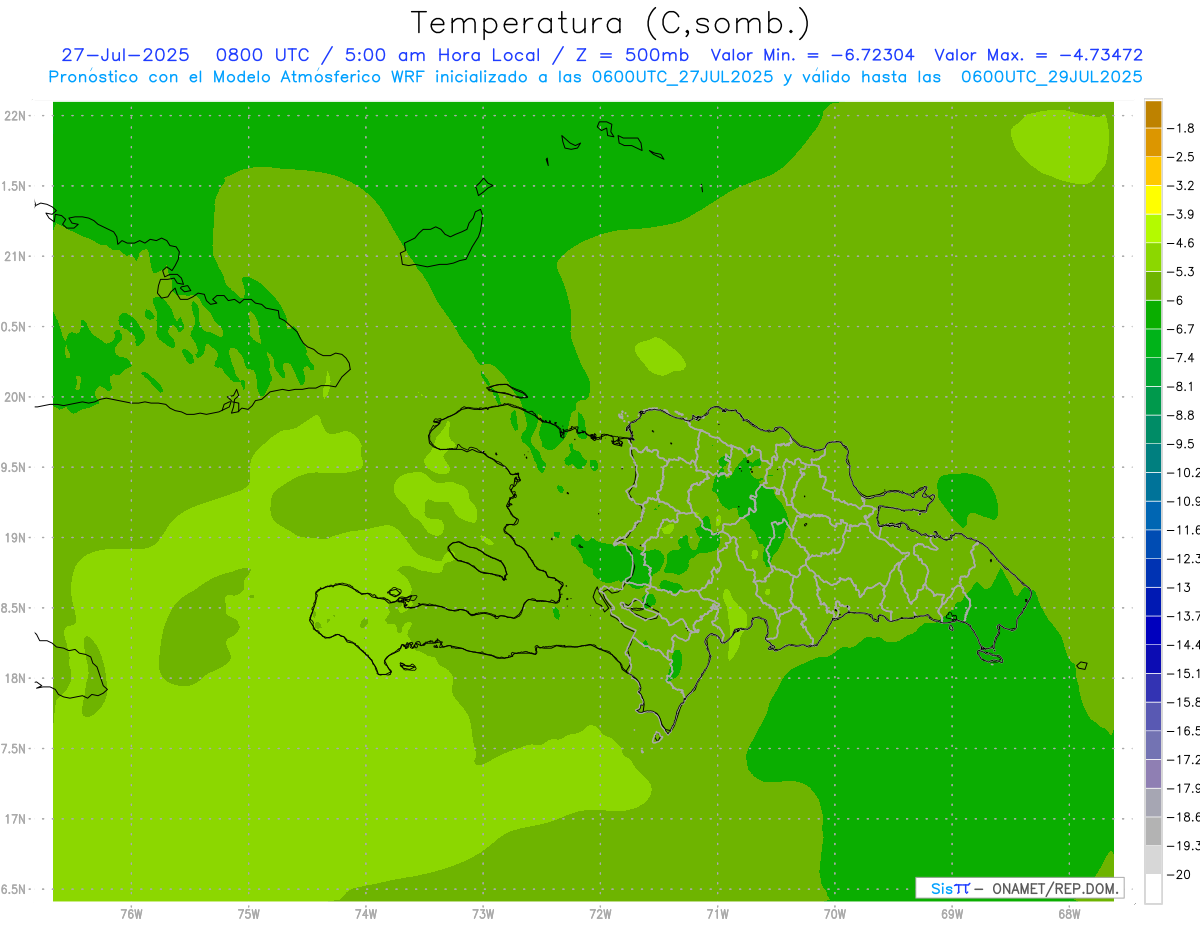The height and width of the screenshot is (927, 1200).
Task: Click the '-3.9' legend value
Action: click(x=1181, y=214)
